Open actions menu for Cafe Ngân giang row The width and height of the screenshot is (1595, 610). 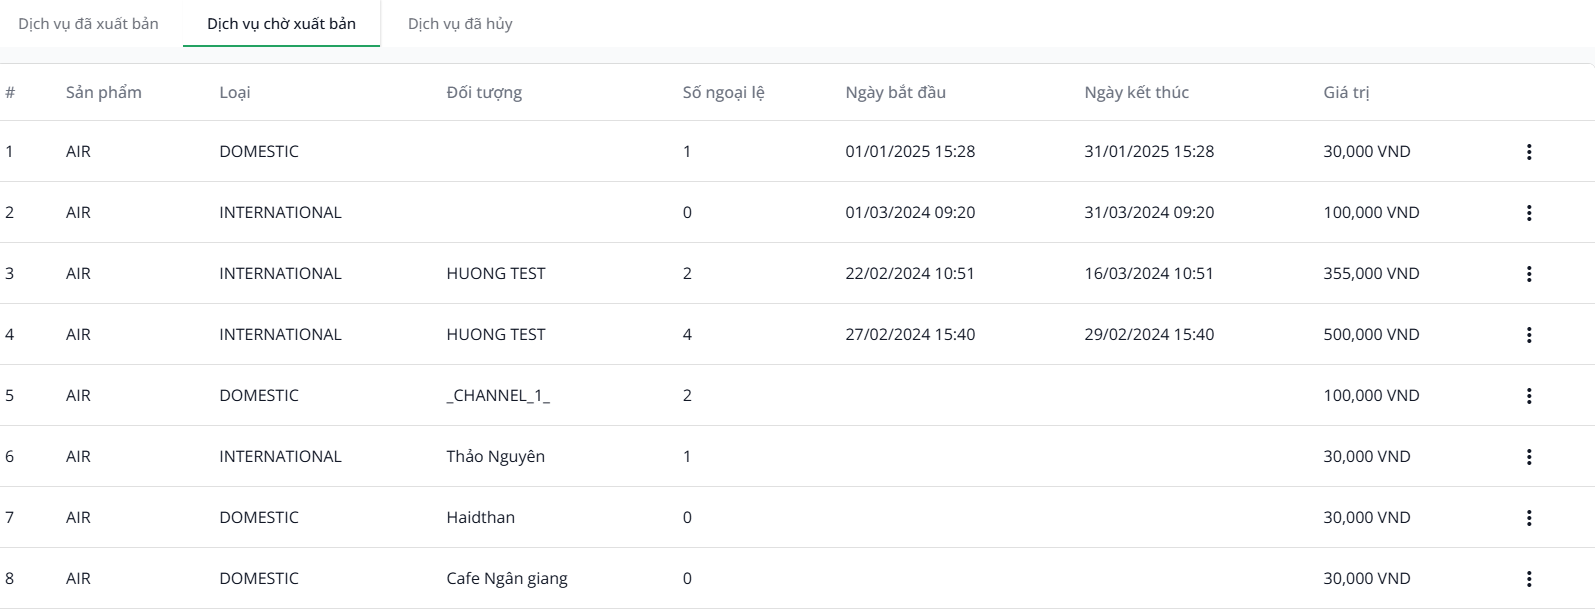pyautogui.click(x=1528, y=579)
